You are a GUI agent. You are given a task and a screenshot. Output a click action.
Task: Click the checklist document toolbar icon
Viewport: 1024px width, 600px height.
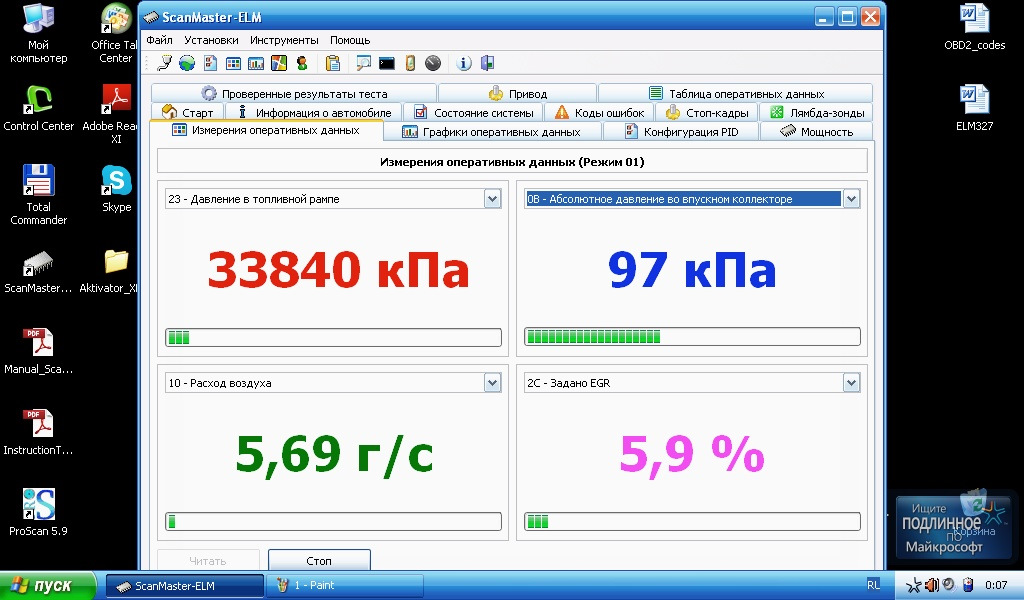210,63
